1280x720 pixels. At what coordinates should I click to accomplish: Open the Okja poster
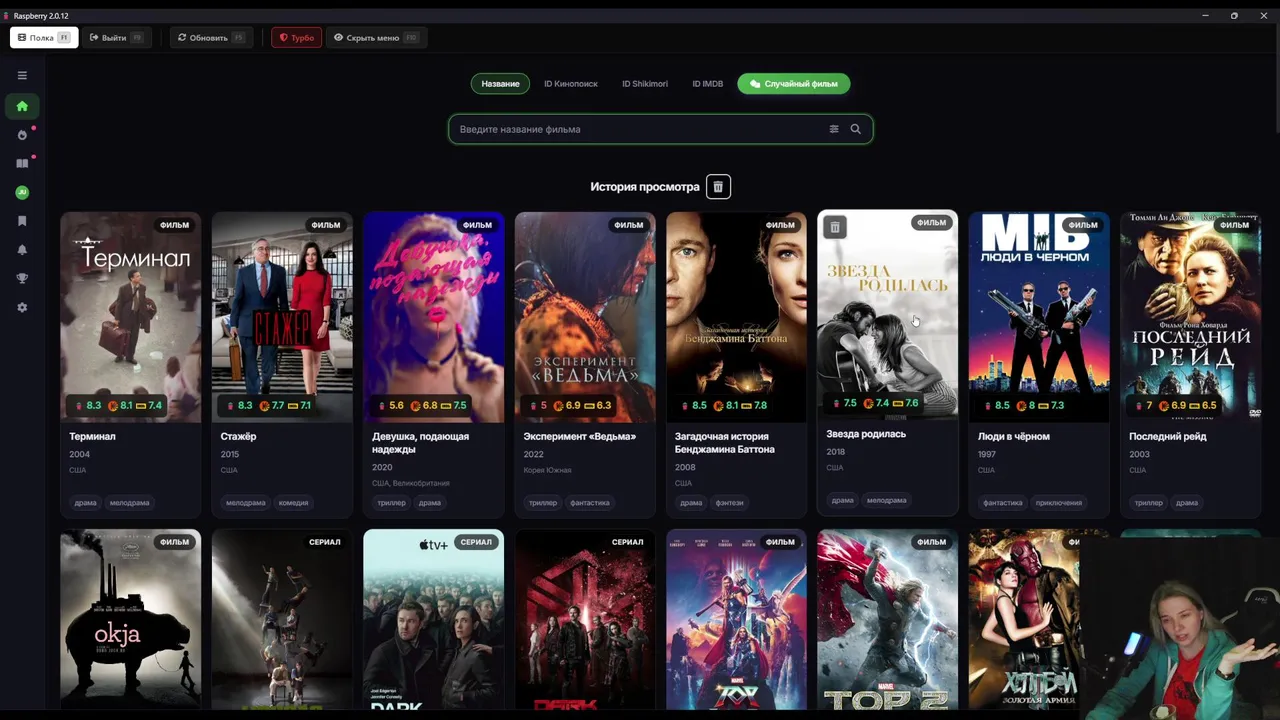click(130, 619)
